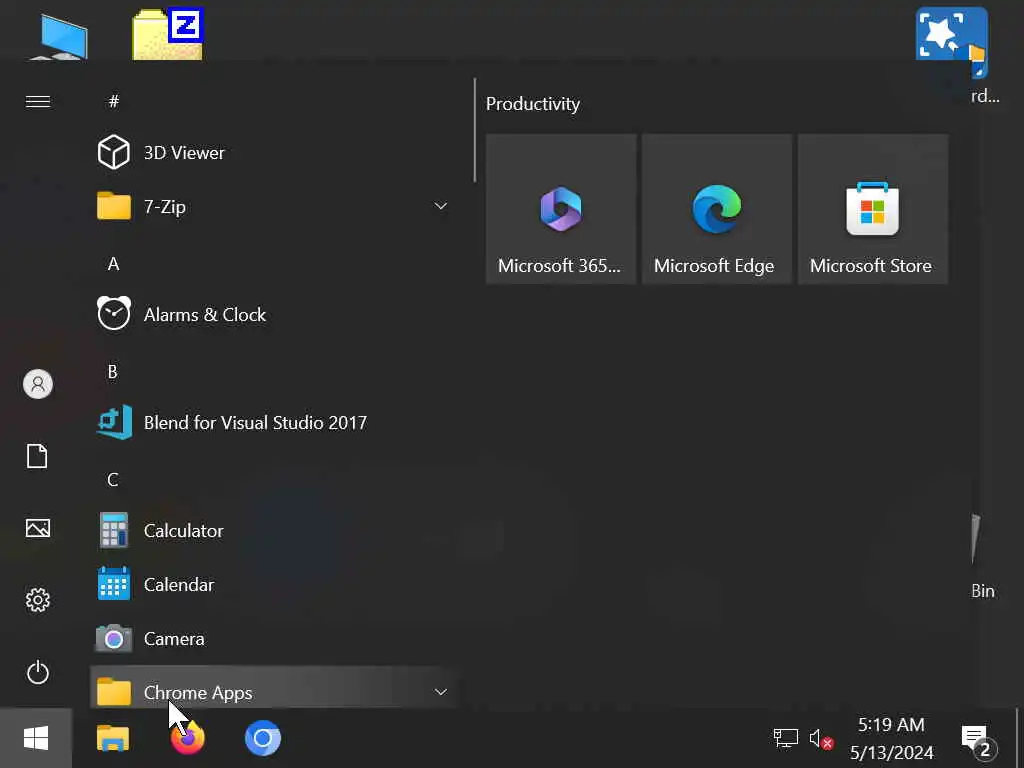
Task: Open network status tray icon
Action: 786,739
